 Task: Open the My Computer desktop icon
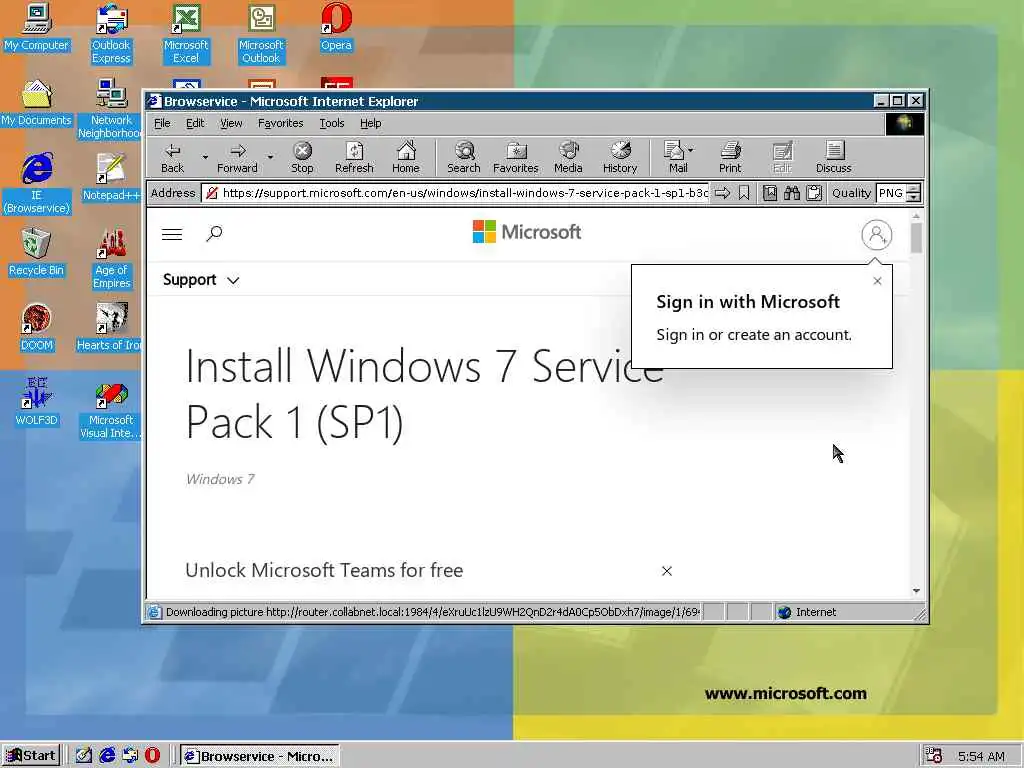point(37,27)
